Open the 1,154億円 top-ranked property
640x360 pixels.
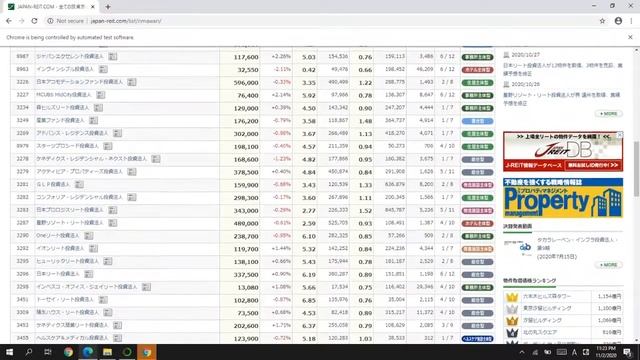click(x=547, y=296)
